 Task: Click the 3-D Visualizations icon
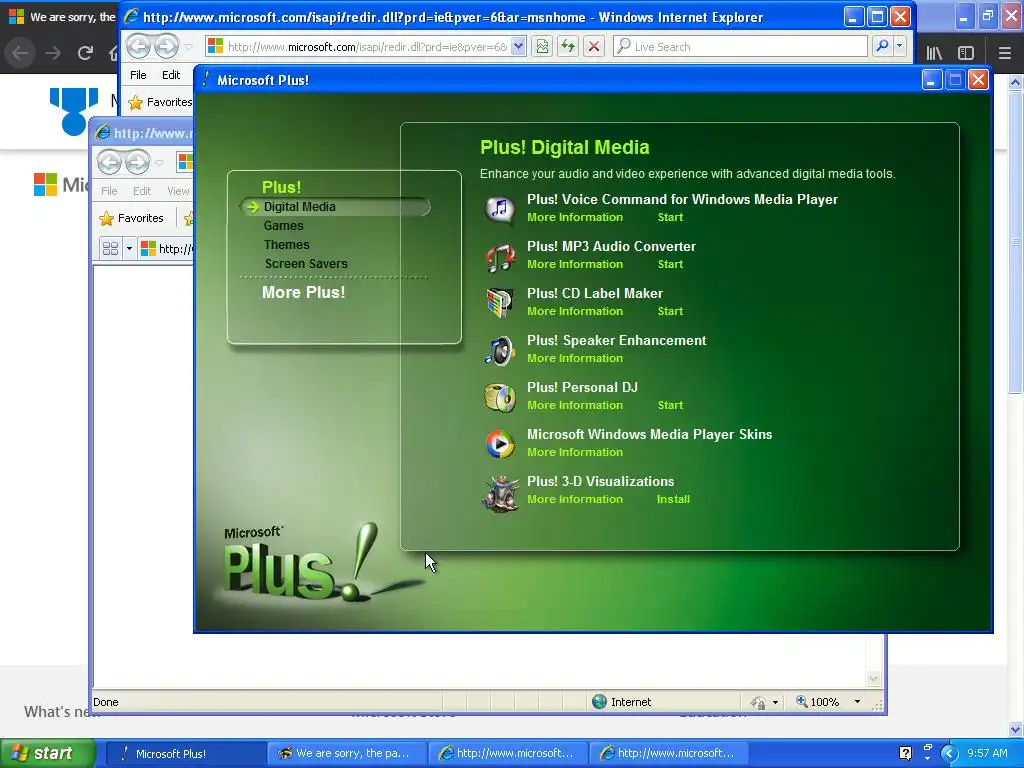tap(500, 492)
